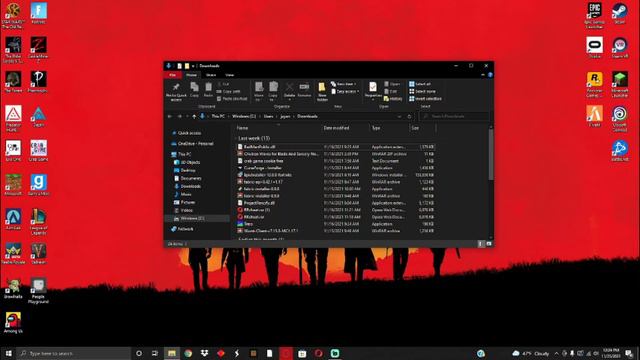Image resolution: width=640 pixels, height=360 pixels.
Task: Click 'This PC' in the address breadcrumb
Action: (218, 116)
